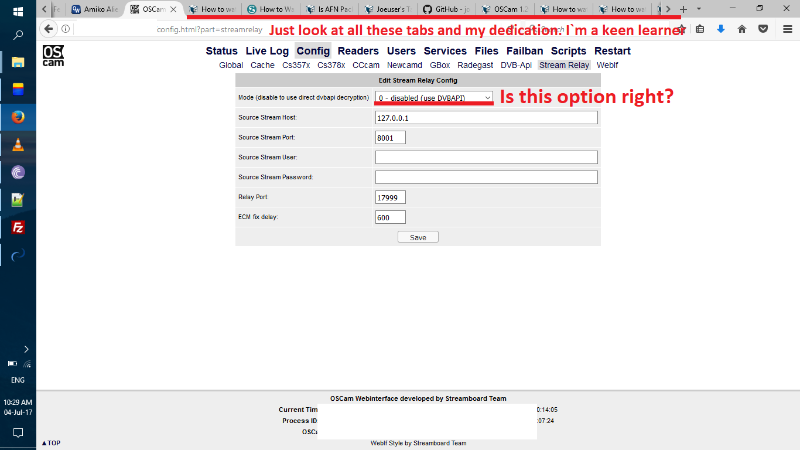Go back using browser back arrow
Viewport: 800px width, 450px height.
coord(50,29)
